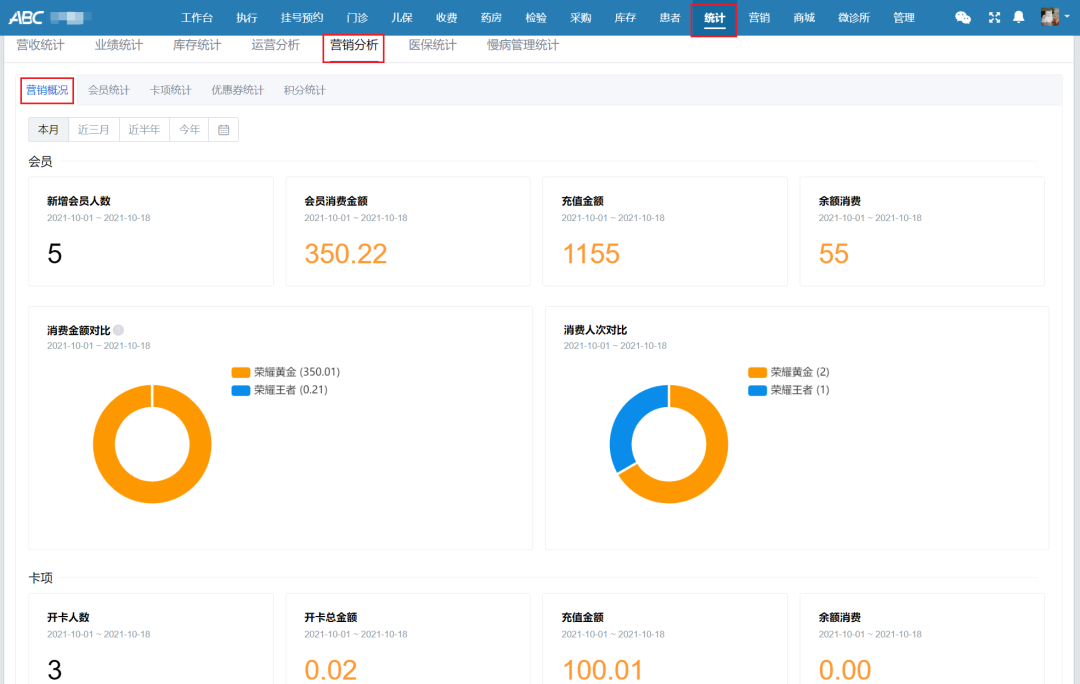This screenshot has width=1080, height=684.
Task: Open 挂号预约 from the top bar
Action: tap(302, 18)
